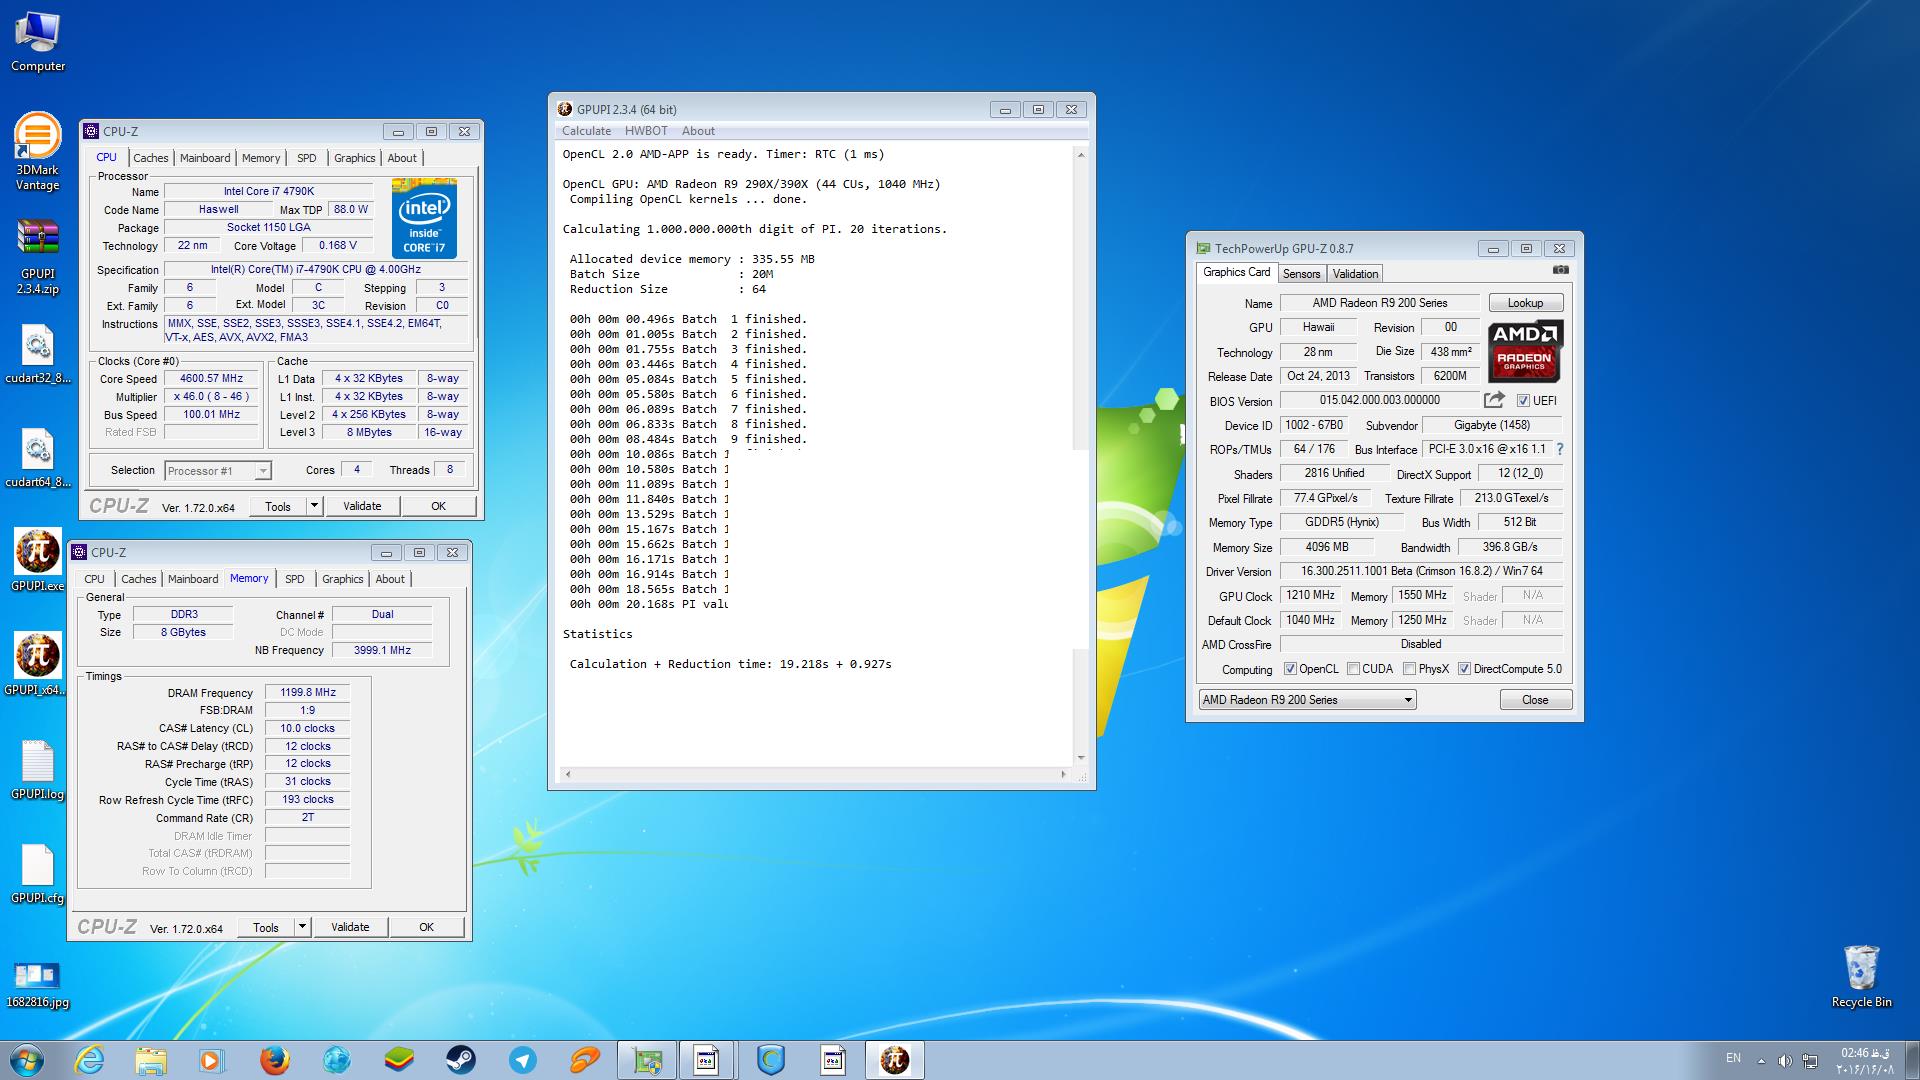Click the Close button in GPU-Z

coord(1535,700)
